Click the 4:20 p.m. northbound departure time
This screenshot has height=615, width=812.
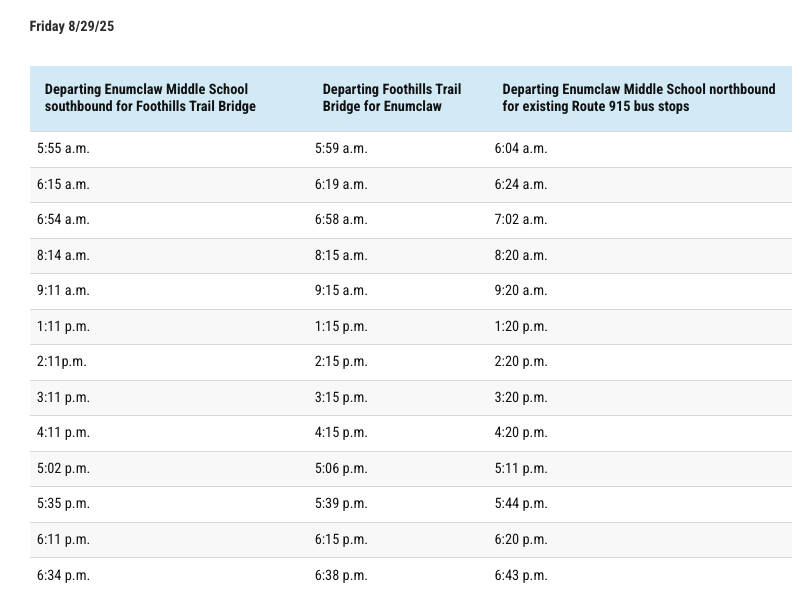[x=520, y=433]
